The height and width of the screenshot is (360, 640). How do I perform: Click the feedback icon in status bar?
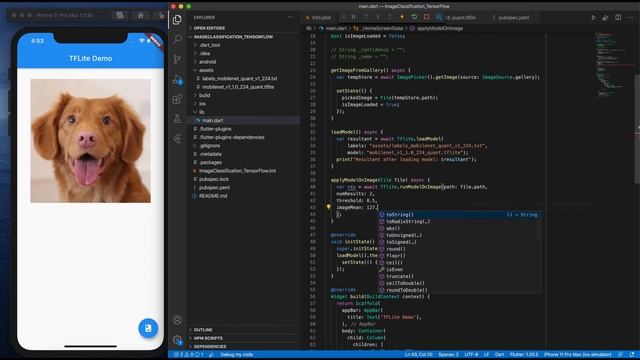pos(620,355)
